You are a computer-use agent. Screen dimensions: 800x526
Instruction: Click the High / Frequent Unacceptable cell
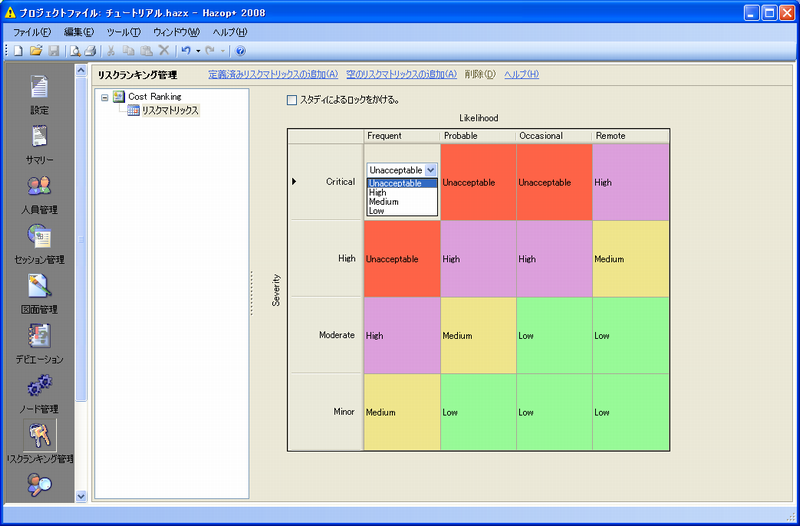point(402,259)
